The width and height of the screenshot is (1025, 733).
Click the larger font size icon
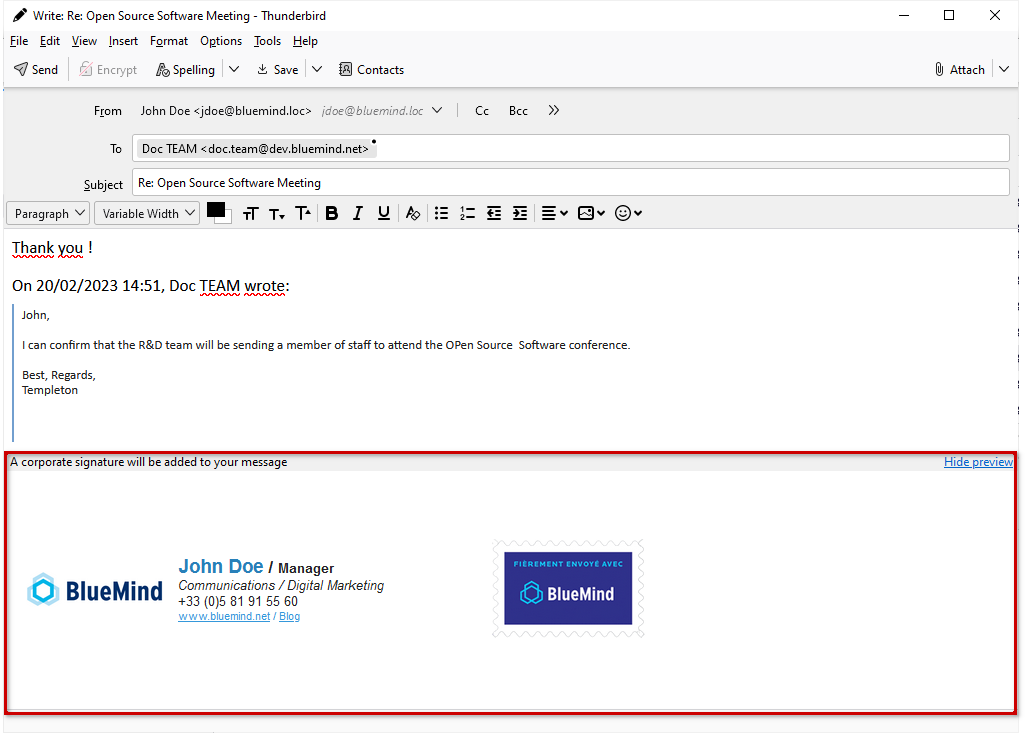pos(302,213)
